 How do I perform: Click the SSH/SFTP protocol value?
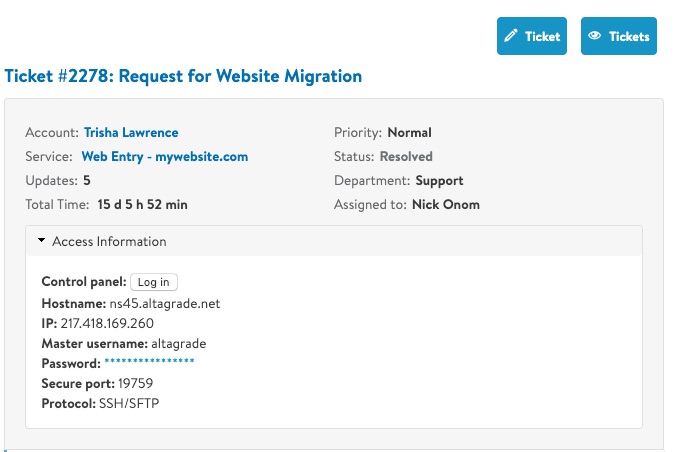pyautogui.click(x=129, y=403)
